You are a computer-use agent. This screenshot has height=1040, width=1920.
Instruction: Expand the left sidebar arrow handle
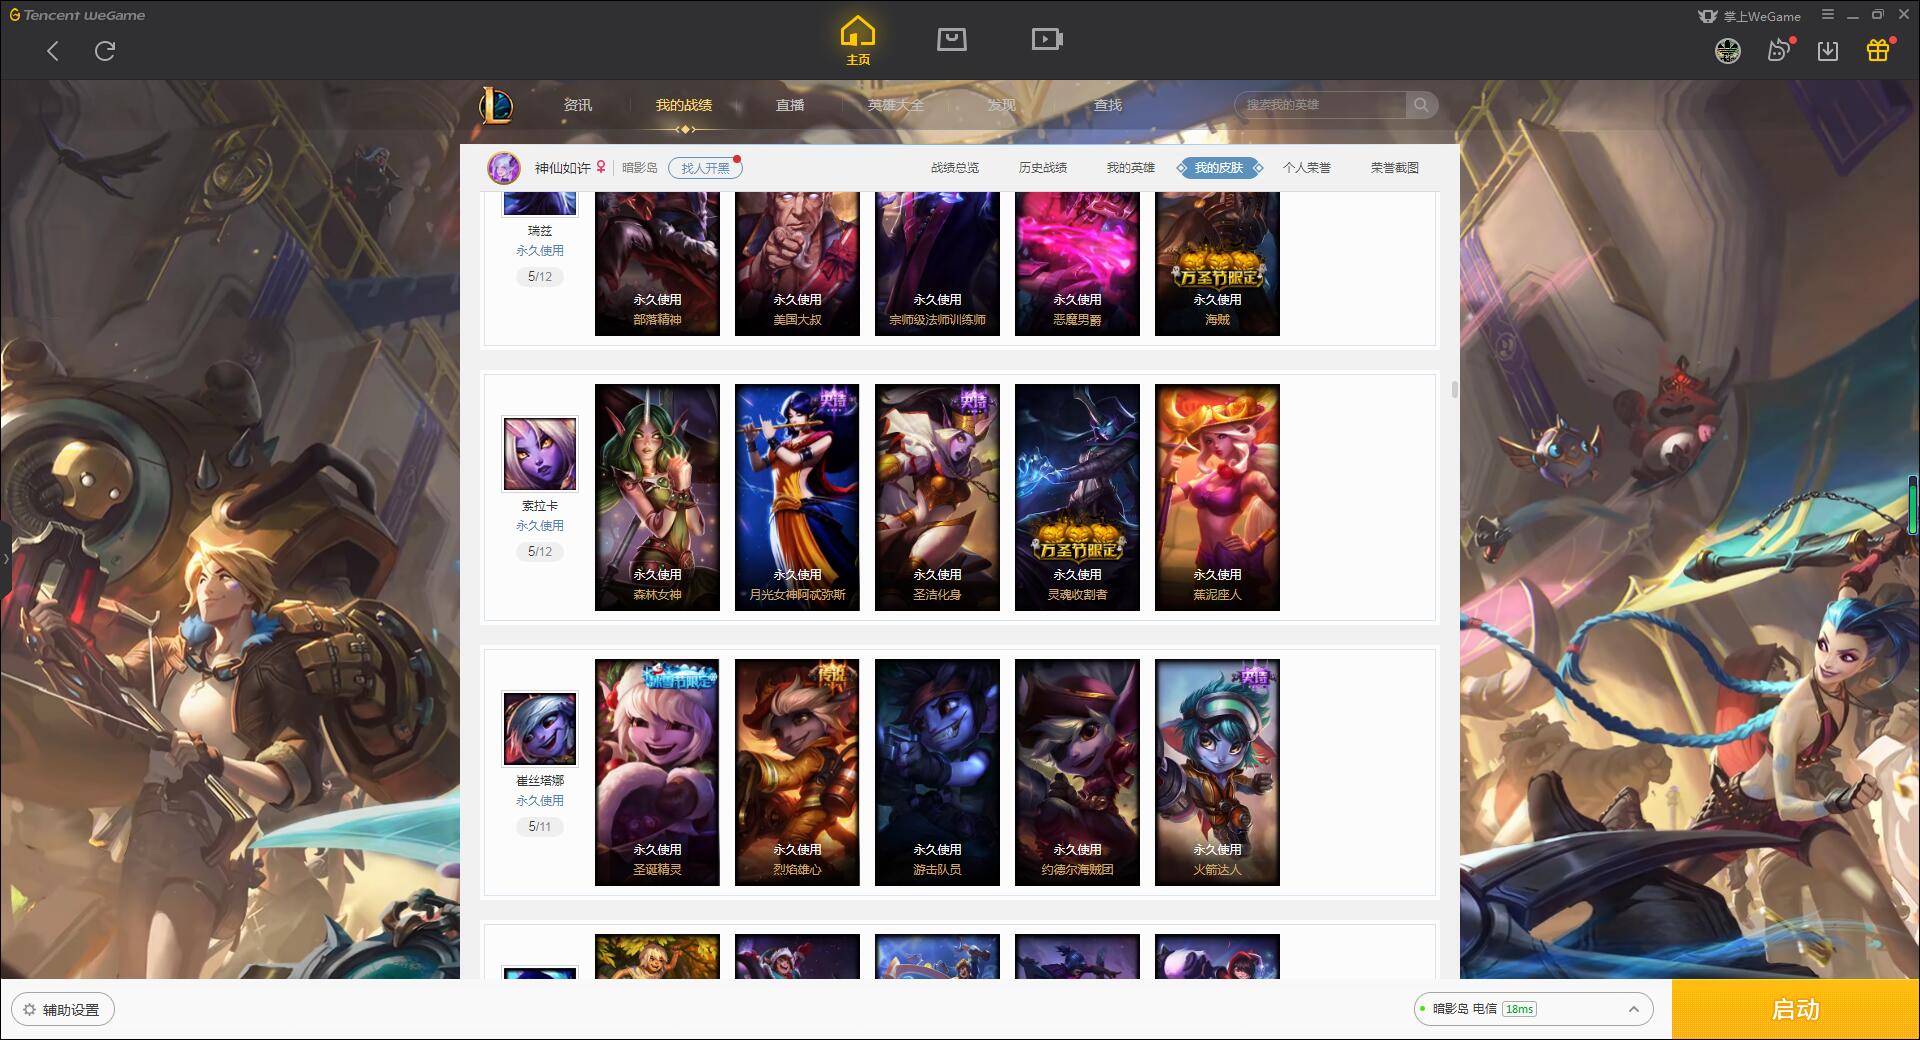coord(5,558)
